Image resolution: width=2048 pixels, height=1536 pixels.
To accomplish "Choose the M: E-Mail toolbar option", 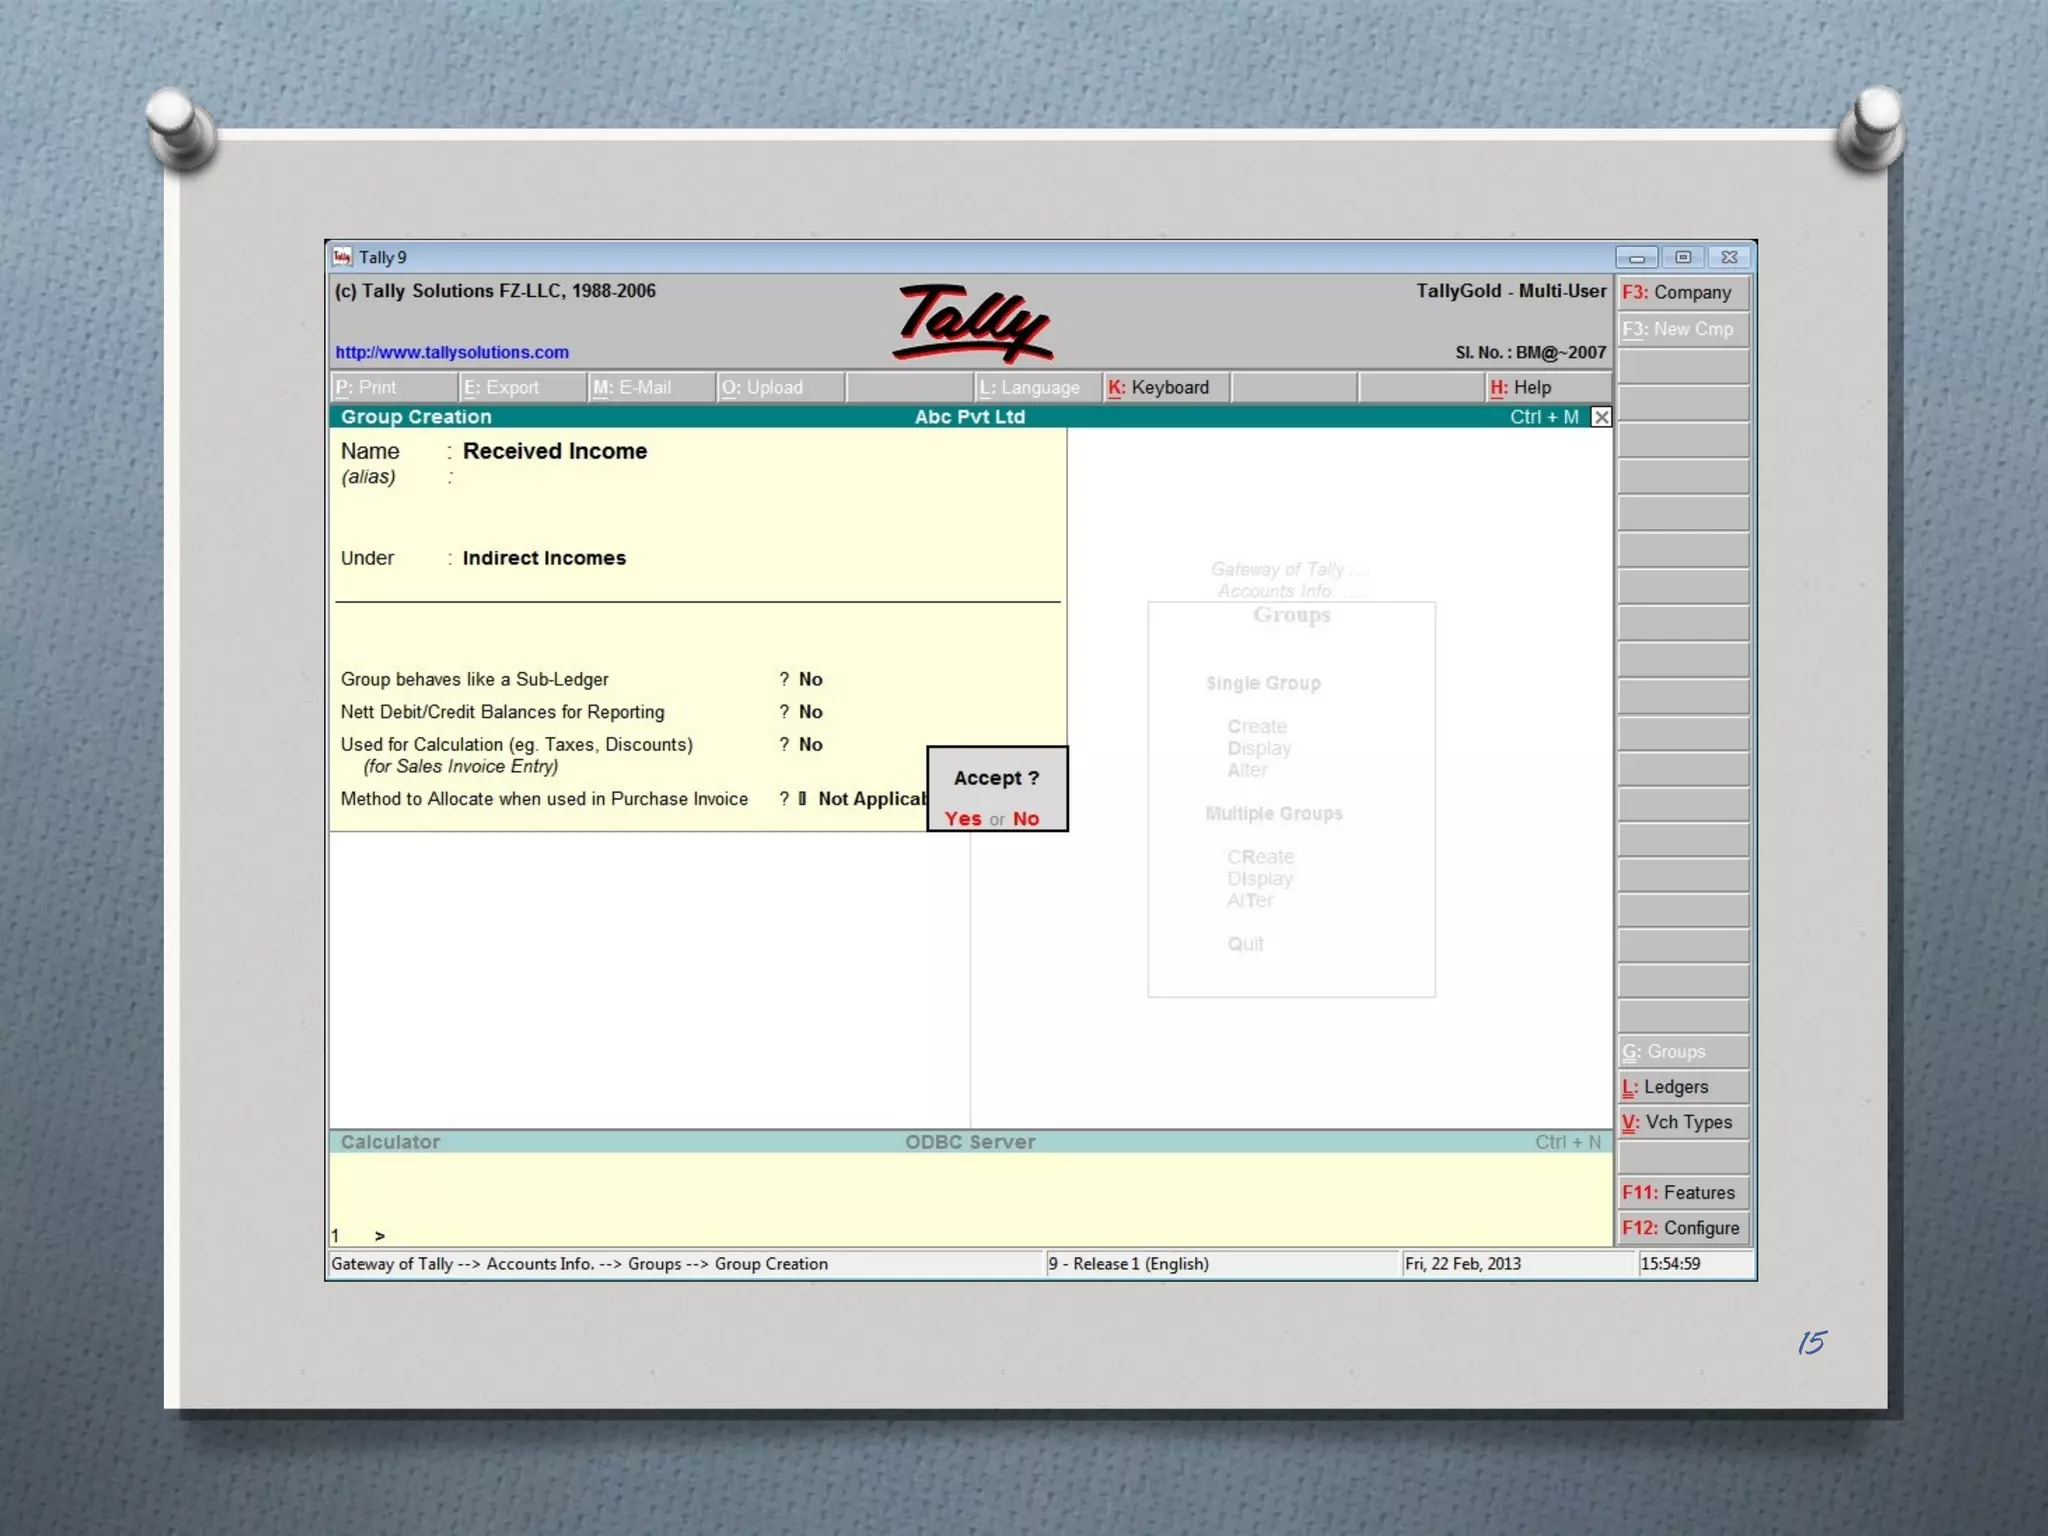I will [x=652, y=387].
